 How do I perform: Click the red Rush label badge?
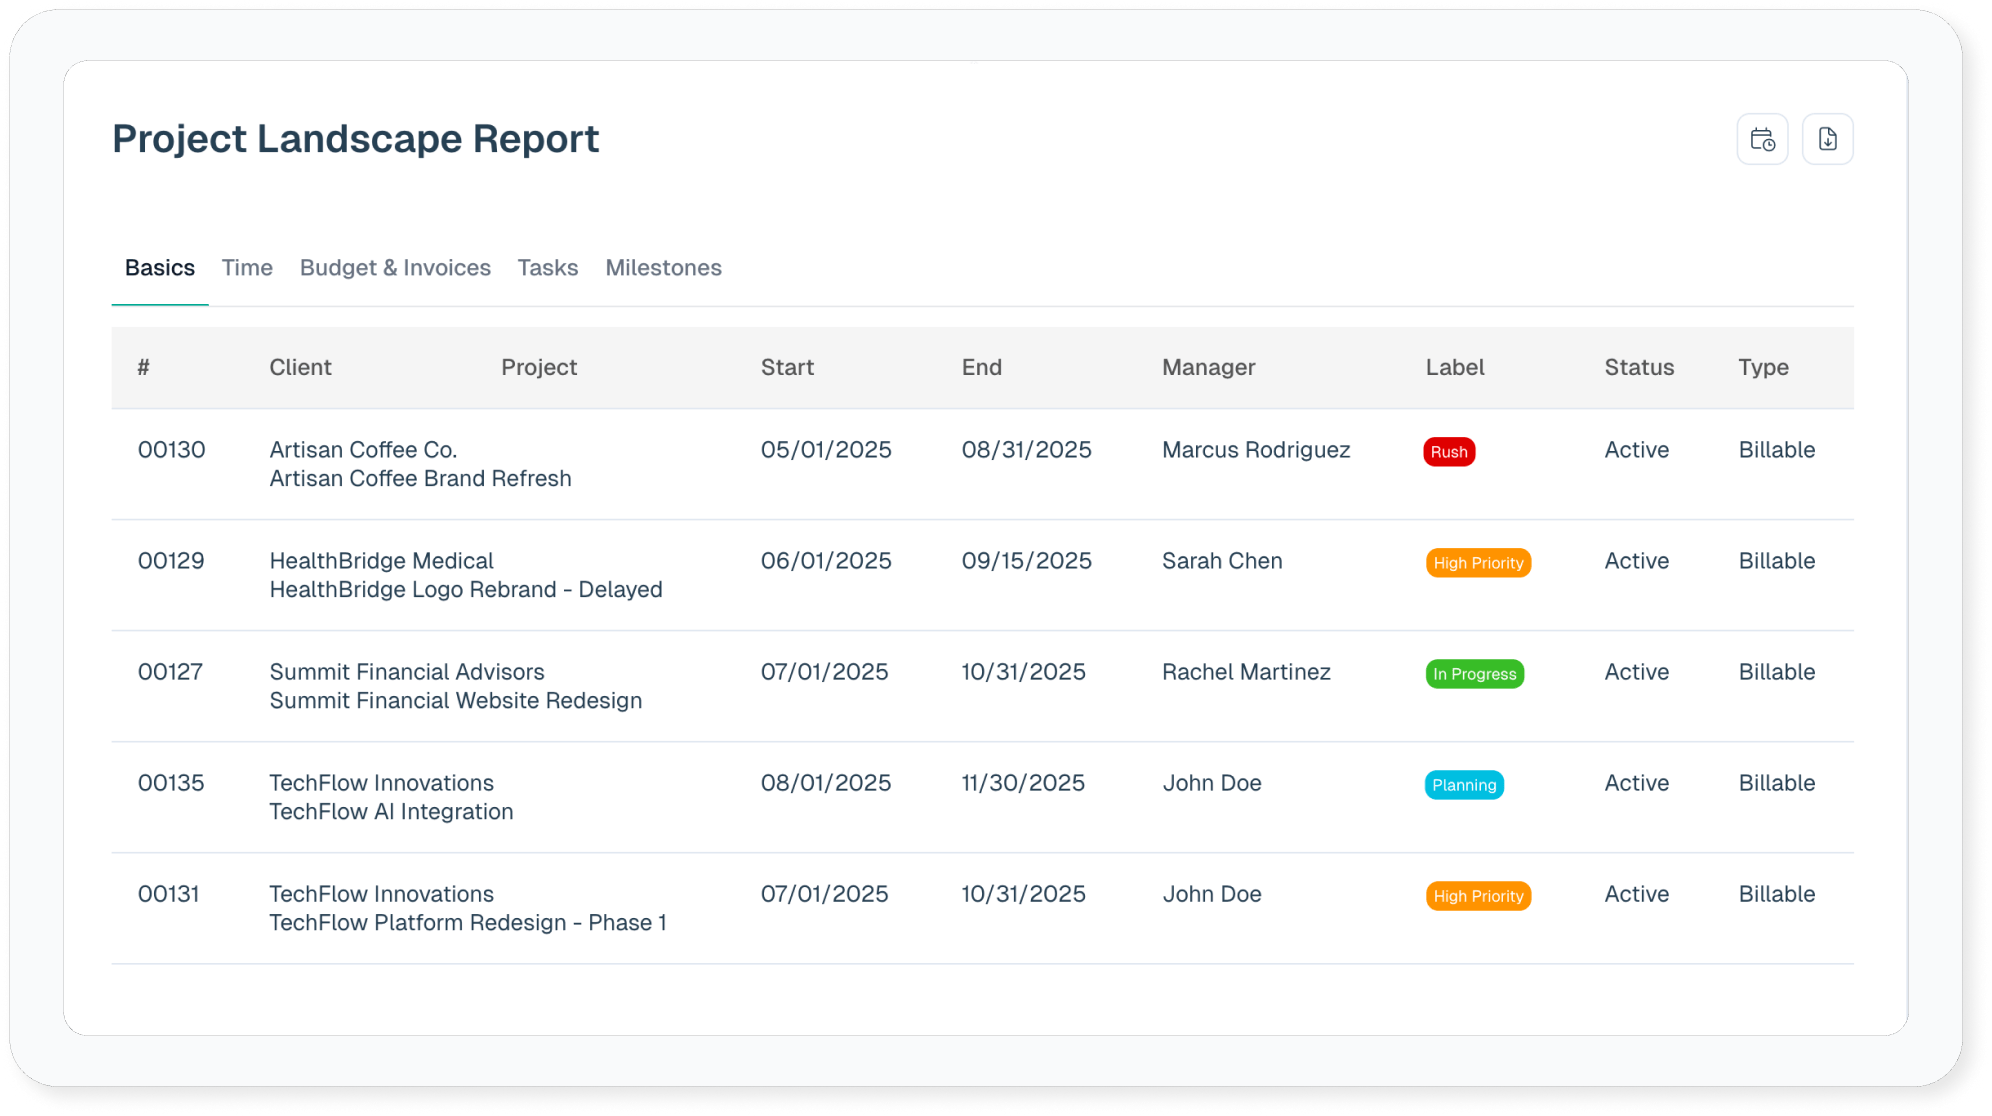[1448, 452]
